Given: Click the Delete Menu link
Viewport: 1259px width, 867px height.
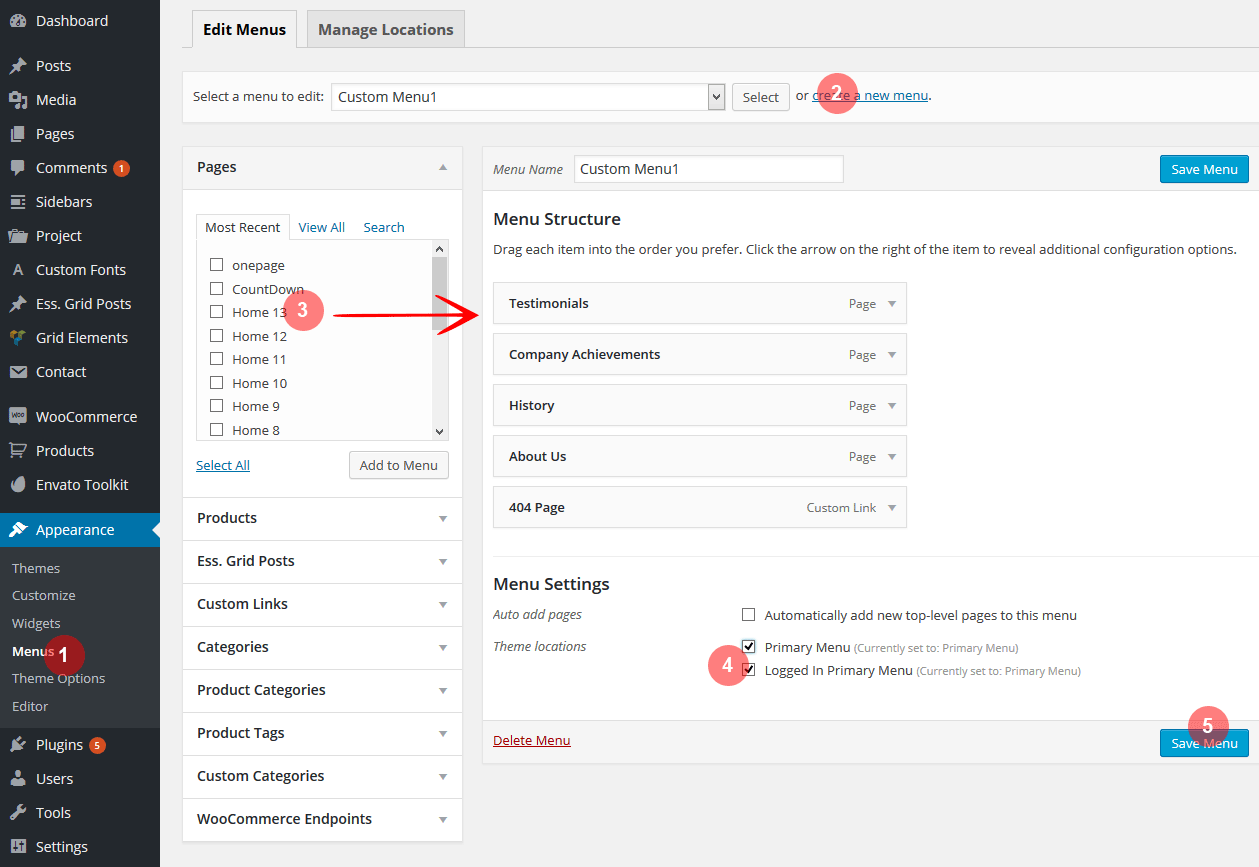Looking at the screenshot, I should [x=531, y=741].
